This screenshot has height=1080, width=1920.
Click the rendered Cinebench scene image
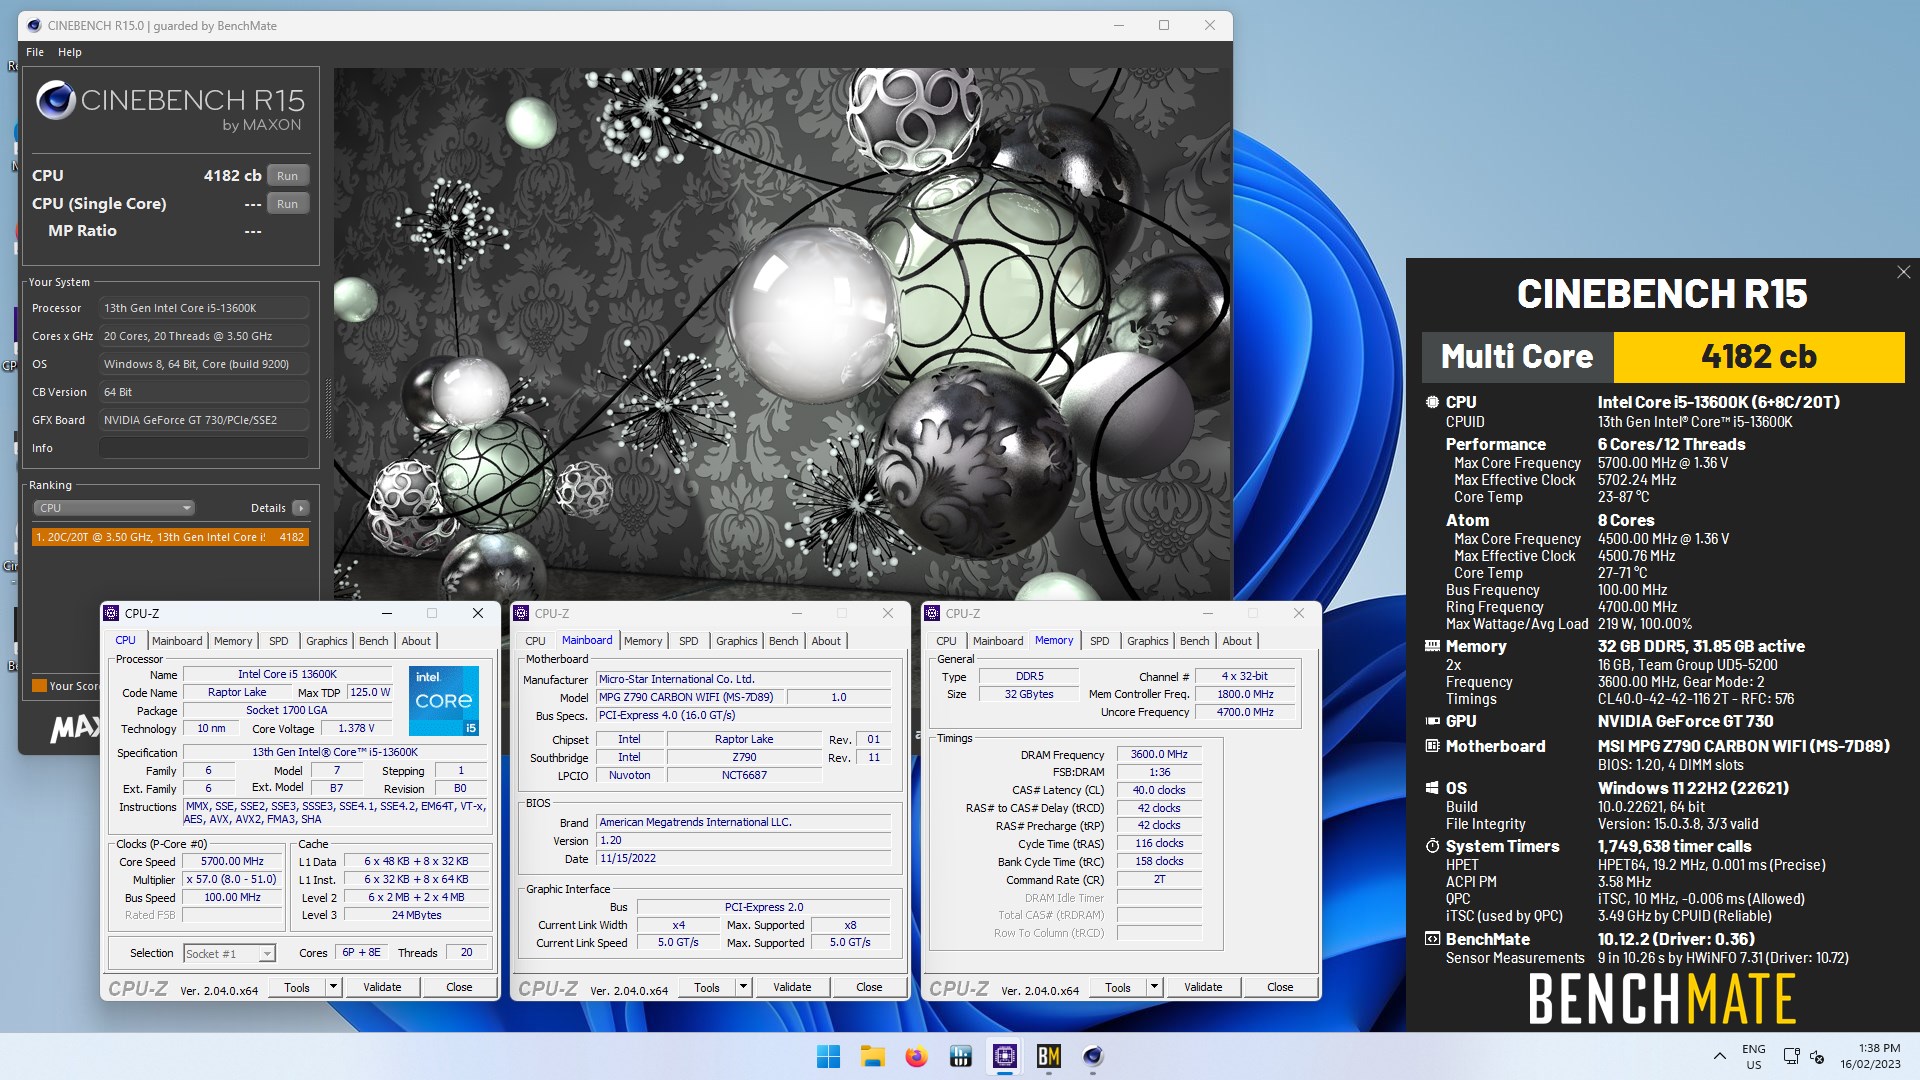[782, 335]
